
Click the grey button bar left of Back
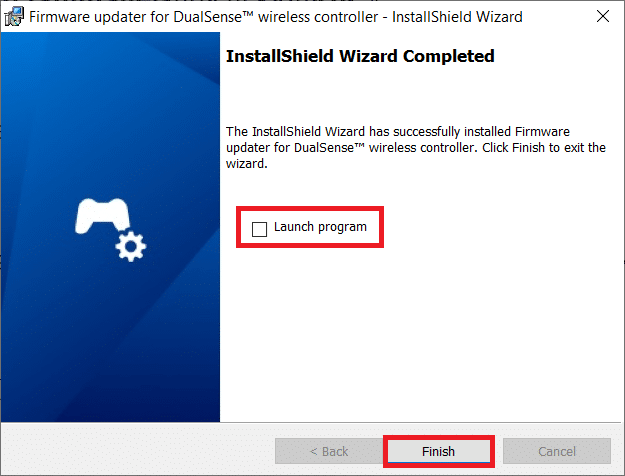pyautogui.click(x=138, y=450)
